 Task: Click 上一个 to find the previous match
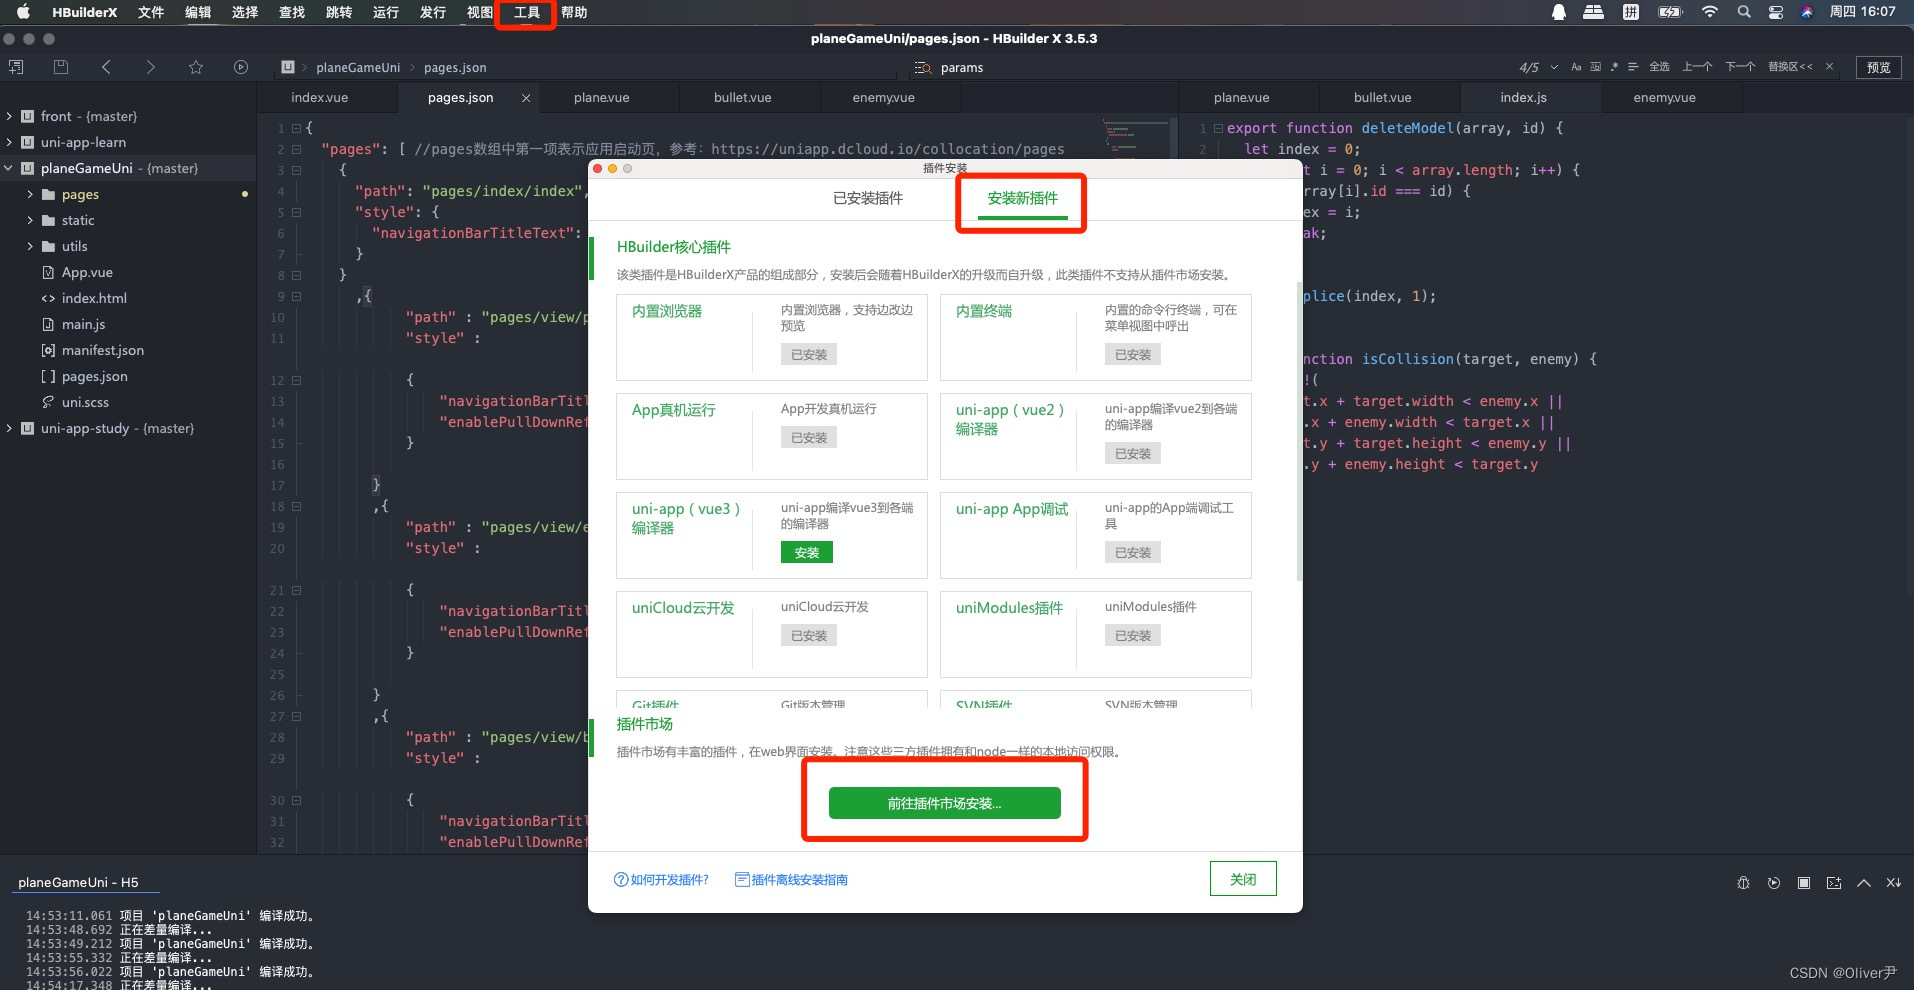(x=1697, y=67)
